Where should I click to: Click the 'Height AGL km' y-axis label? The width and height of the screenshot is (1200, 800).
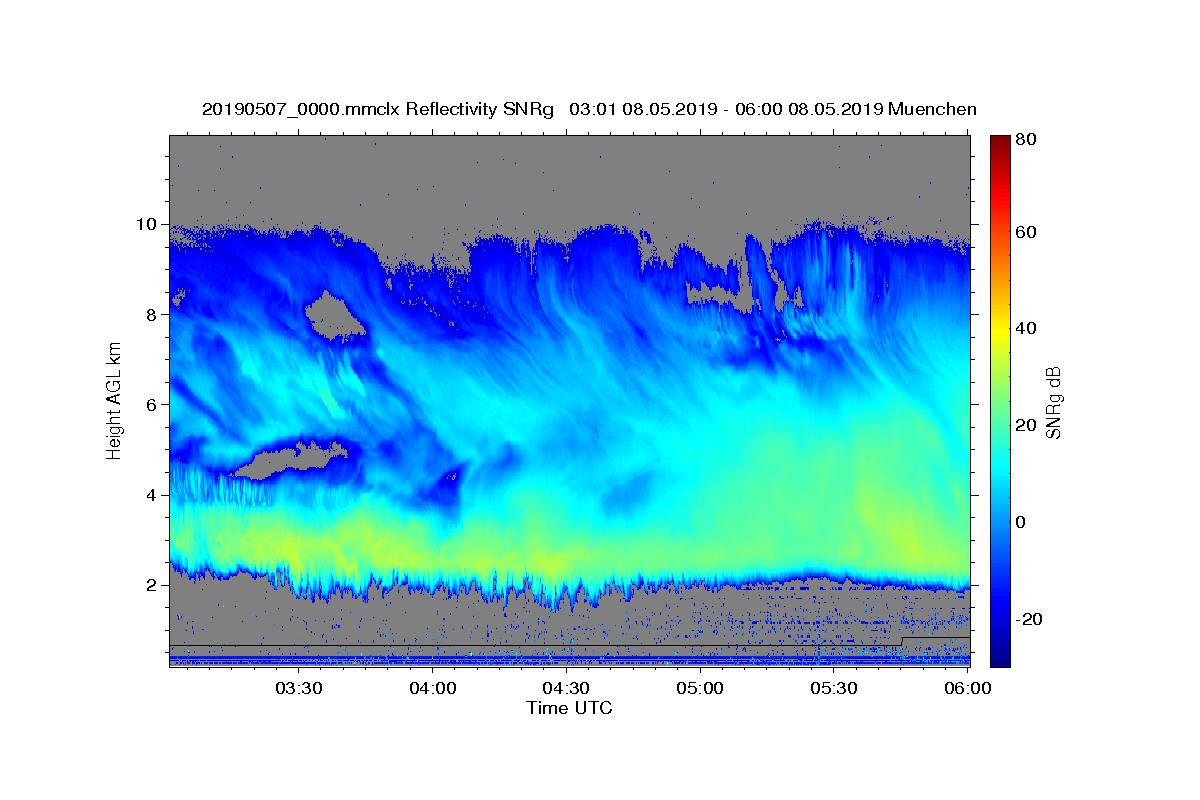point(114,400)
